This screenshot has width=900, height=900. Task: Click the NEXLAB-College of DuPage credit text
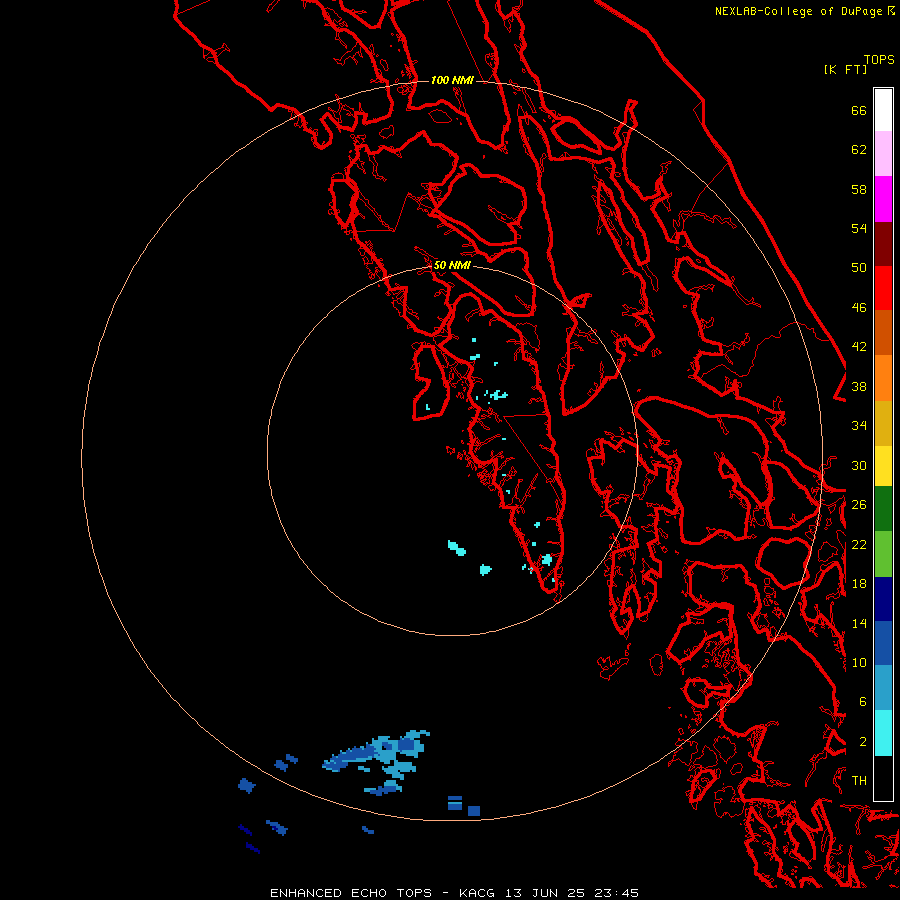click(804, 11)
